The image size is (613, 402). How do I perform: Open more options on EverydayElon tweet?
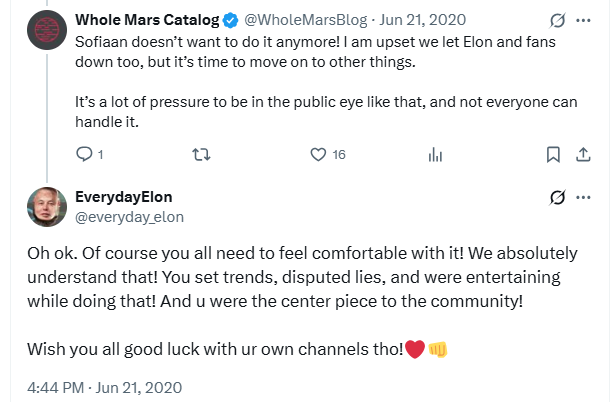(583, 198)
